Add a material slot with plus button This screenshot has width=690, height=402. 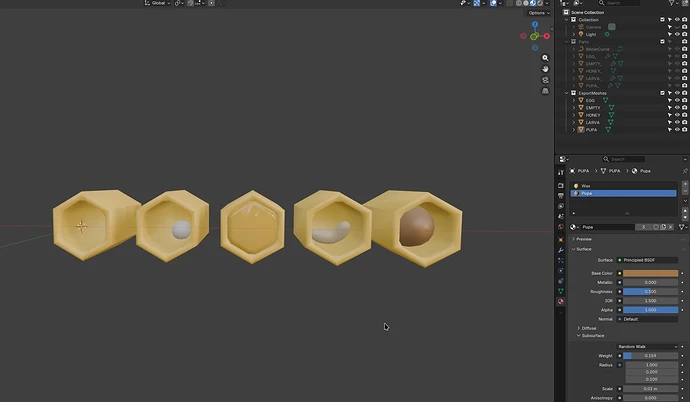click(x=685, y=184)
